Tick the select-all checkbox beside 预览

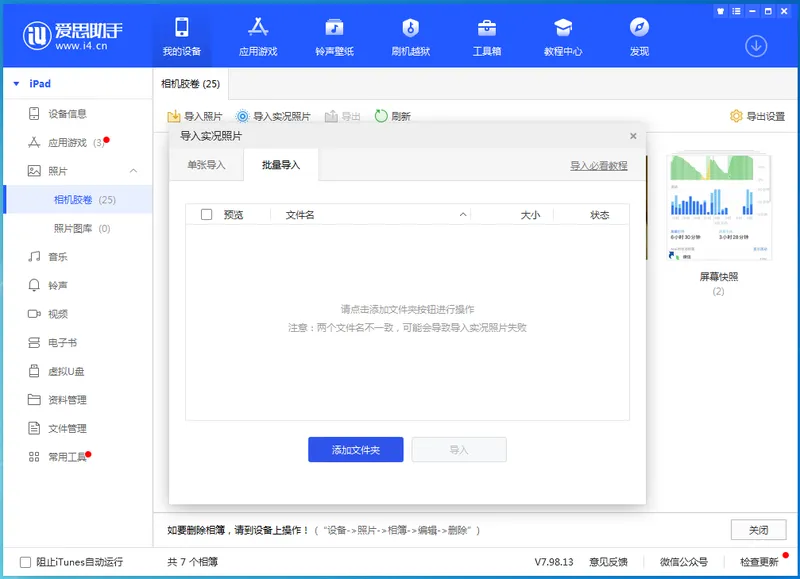tap(206, 215)
